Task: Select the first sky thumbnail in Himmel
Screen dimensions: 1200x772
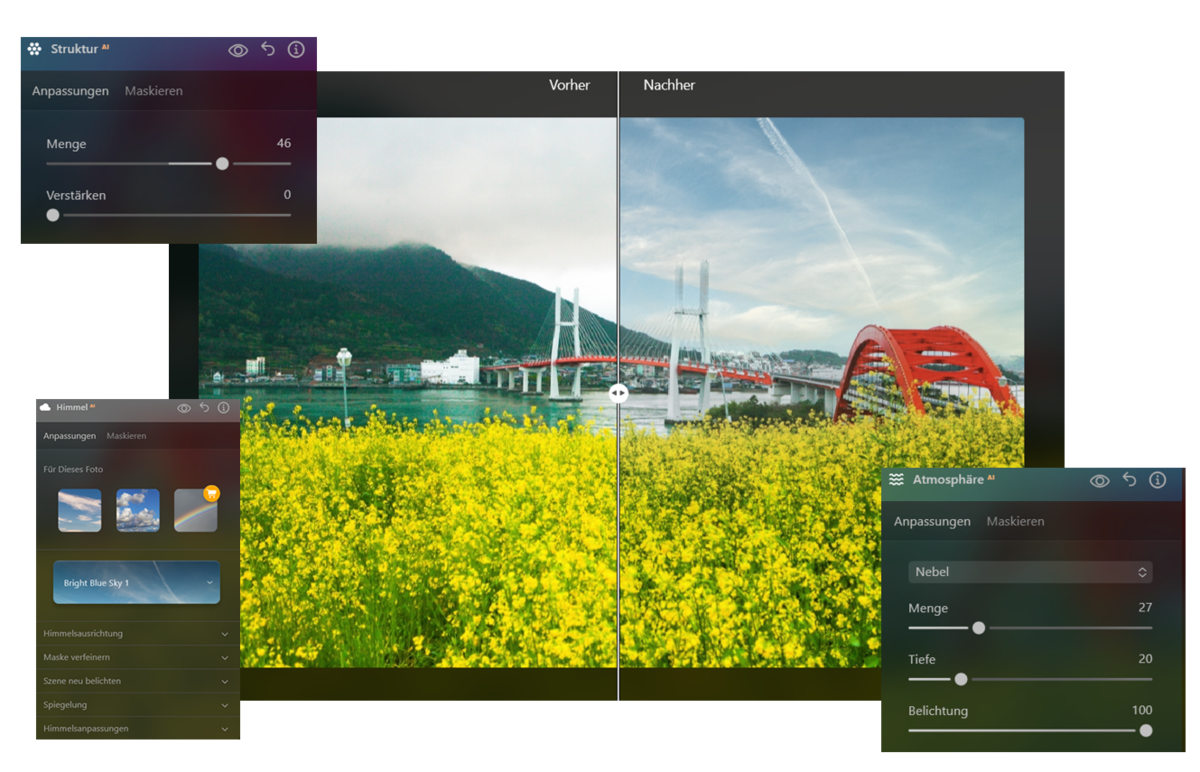Action: pos(79,511)
